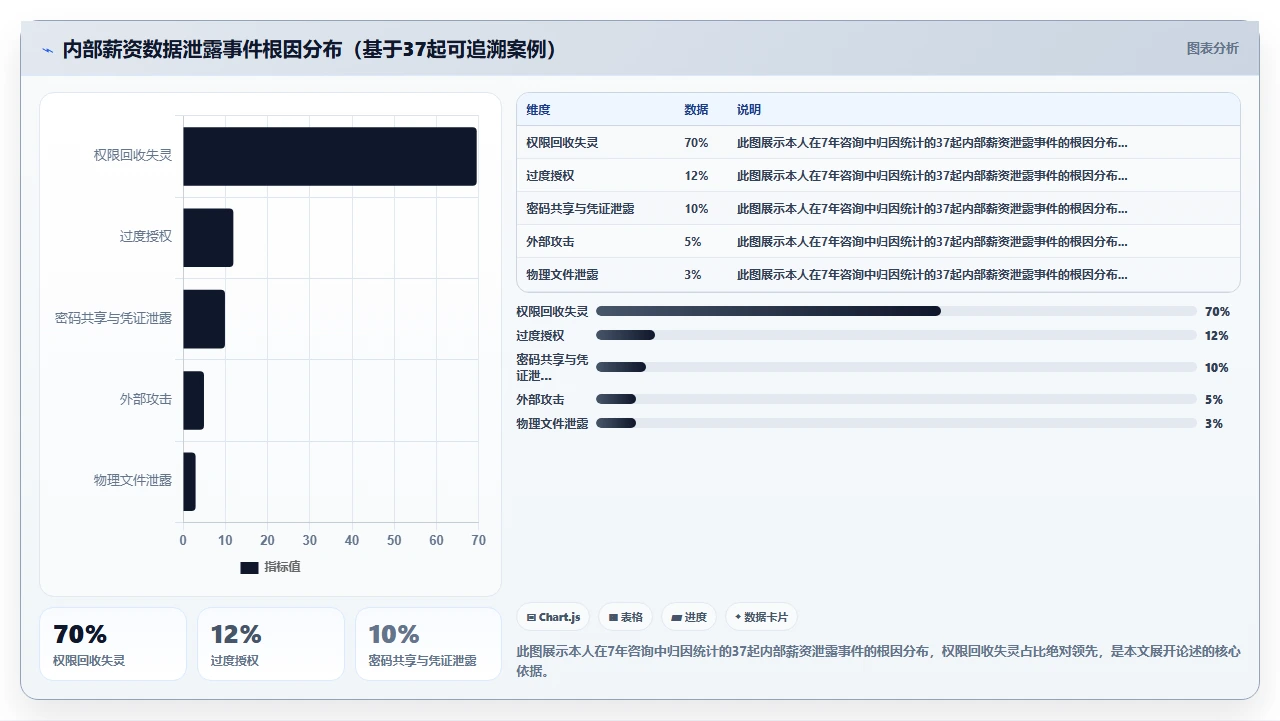The image size is (1280, 721).
Task: Click the 维度 column header
Action: point(538,110)
